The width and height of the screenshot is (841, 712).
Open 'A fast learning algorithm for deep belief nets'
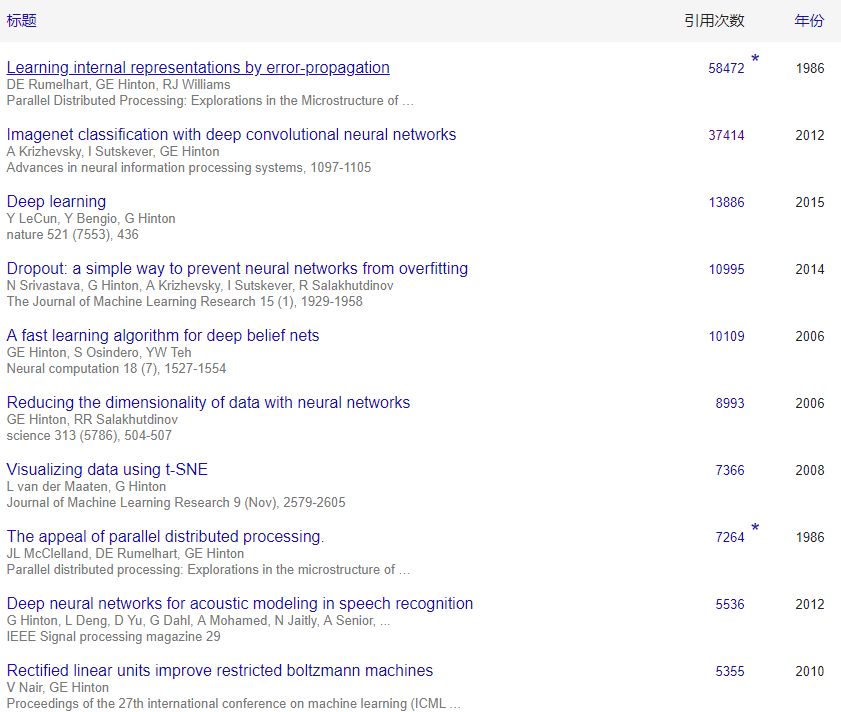tap(163, 336)
